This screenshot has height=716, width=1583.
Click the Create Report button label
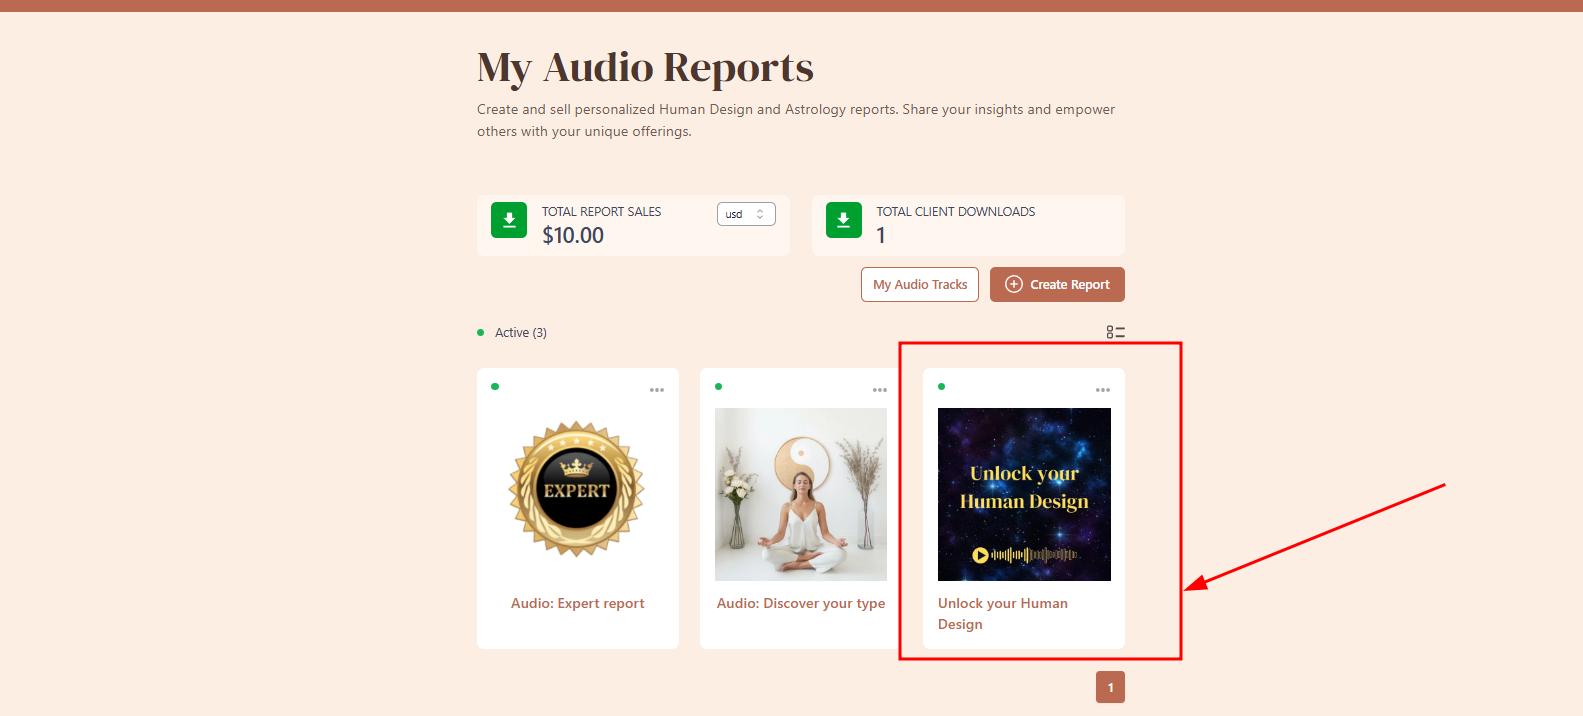click(x=1070, y=284)
